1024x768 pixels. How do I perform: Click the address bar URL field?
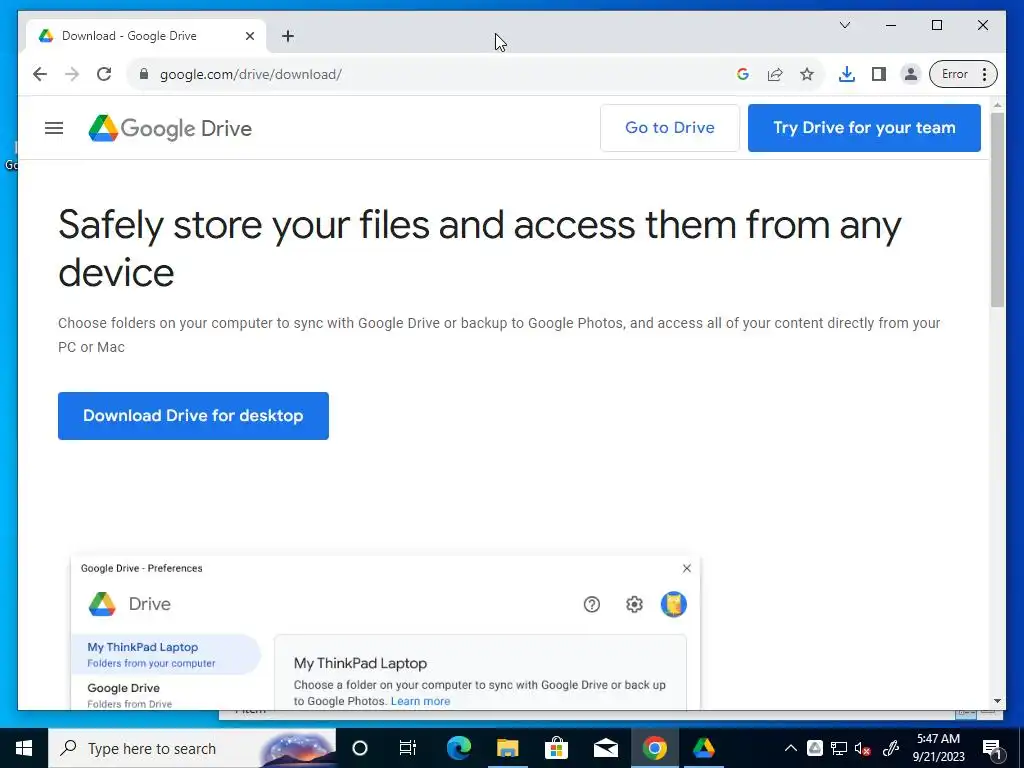(x=431, y=74)
